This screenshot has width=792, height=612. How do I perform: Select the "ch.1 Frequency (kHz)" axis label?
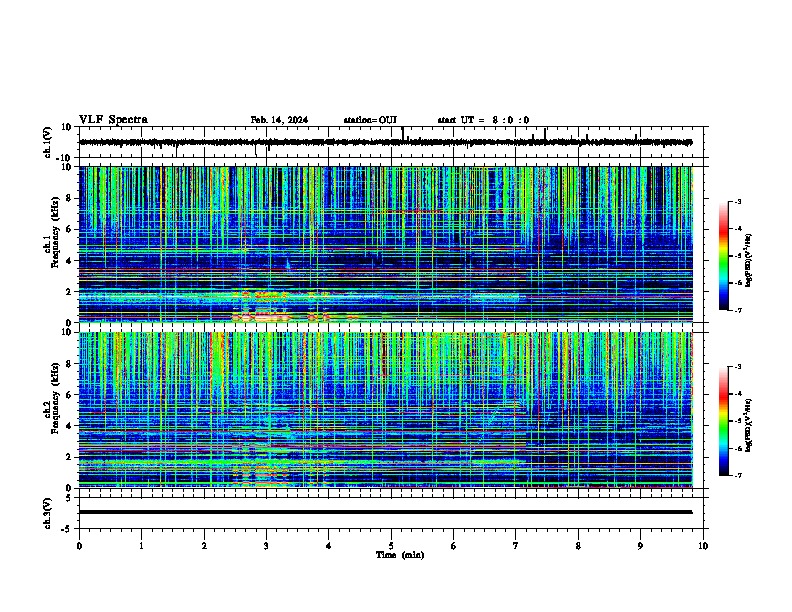click(51, 233)
